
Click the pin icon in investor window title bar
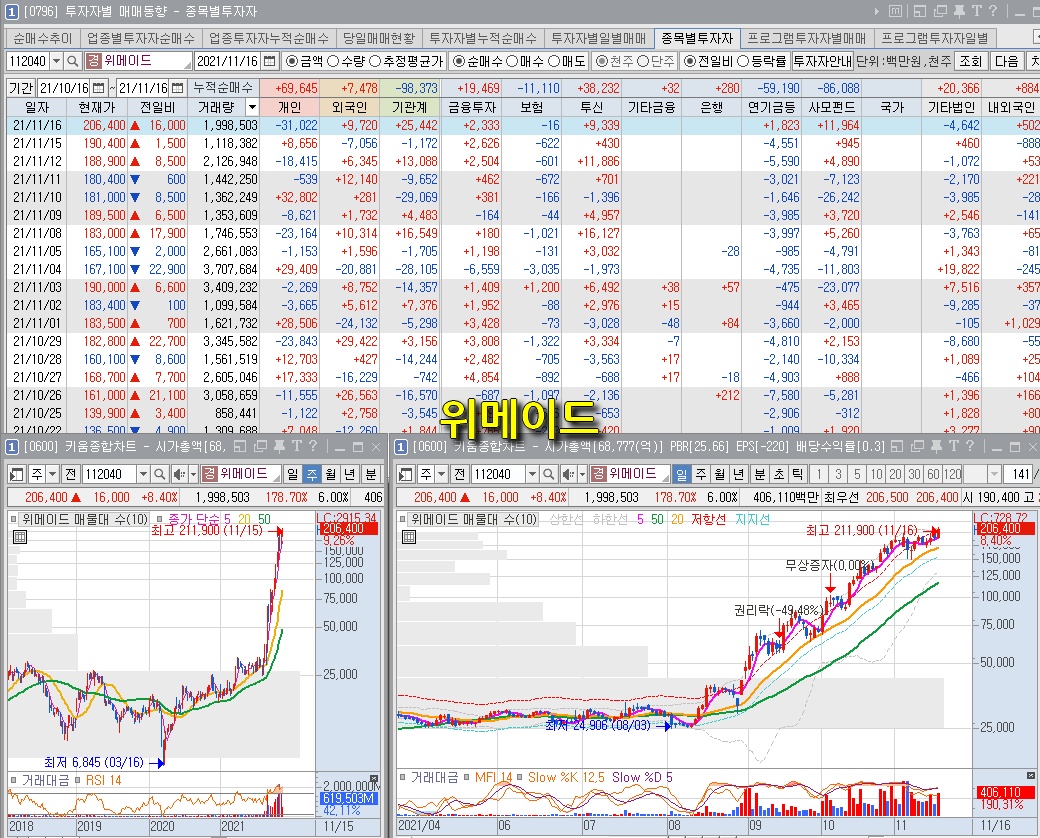pos(959,11)
